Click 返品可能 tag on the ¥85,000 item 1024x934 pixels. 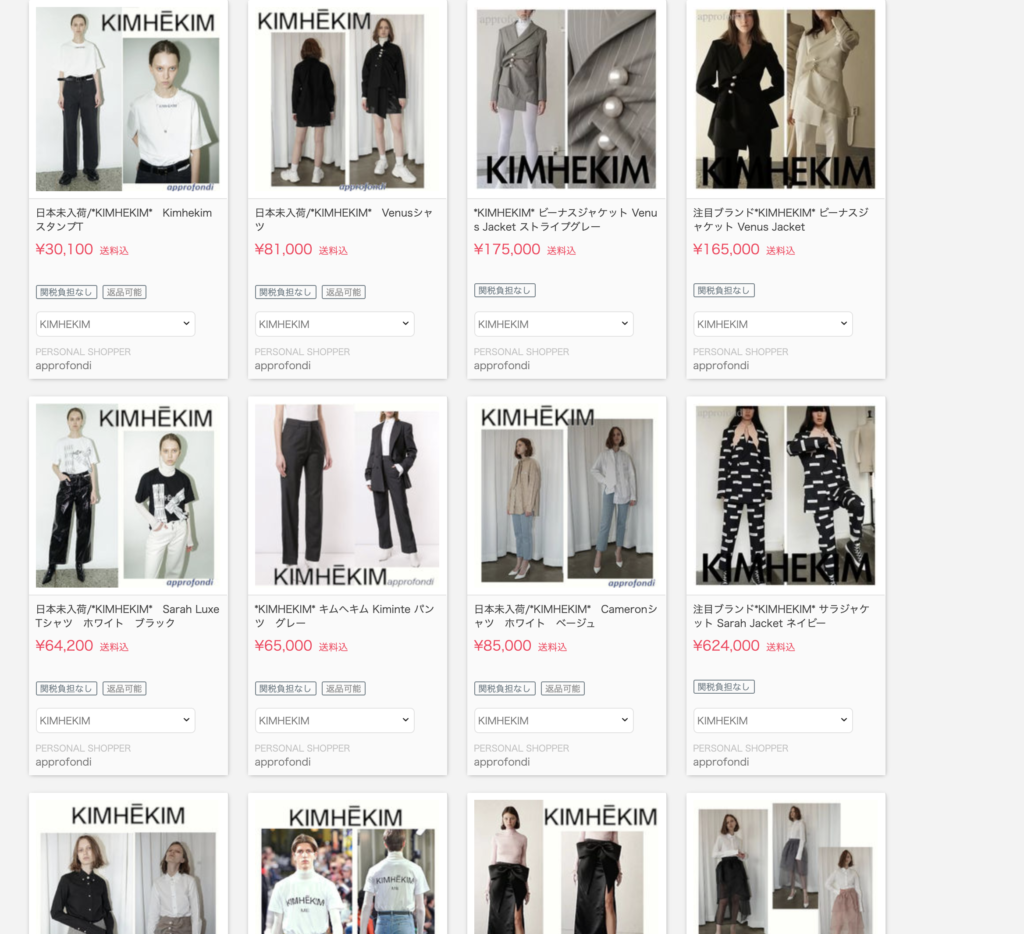563,688
